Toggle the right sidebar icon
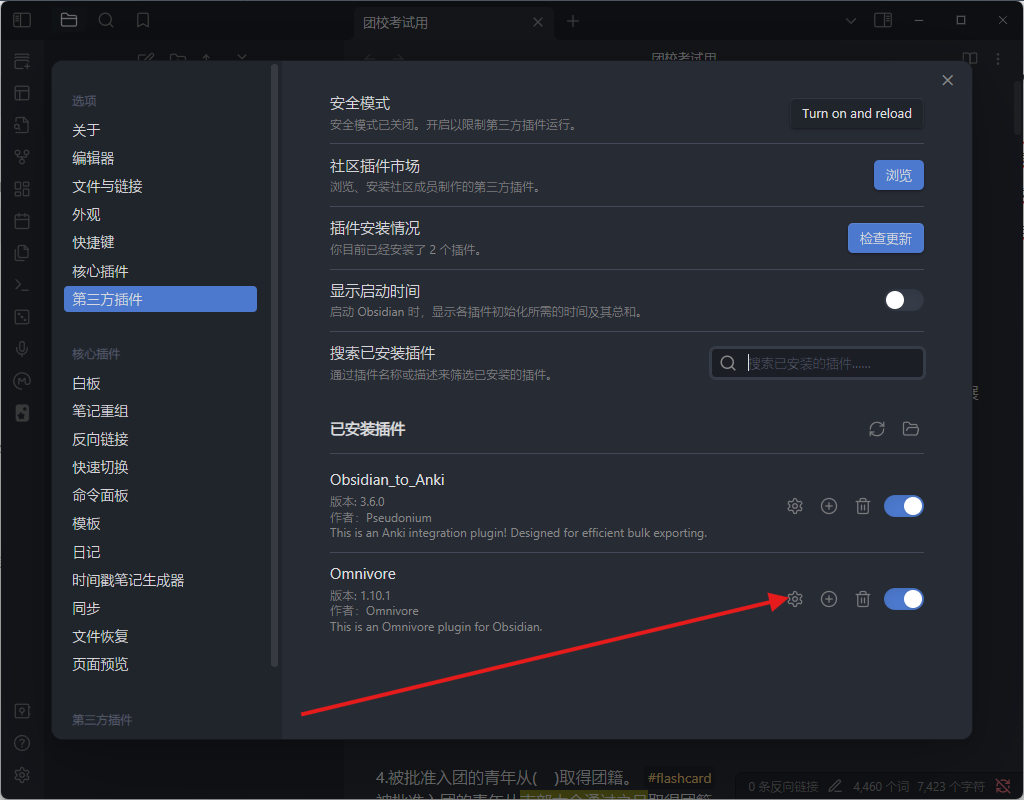Screen dimensions: 1024x800 [883, 20]
